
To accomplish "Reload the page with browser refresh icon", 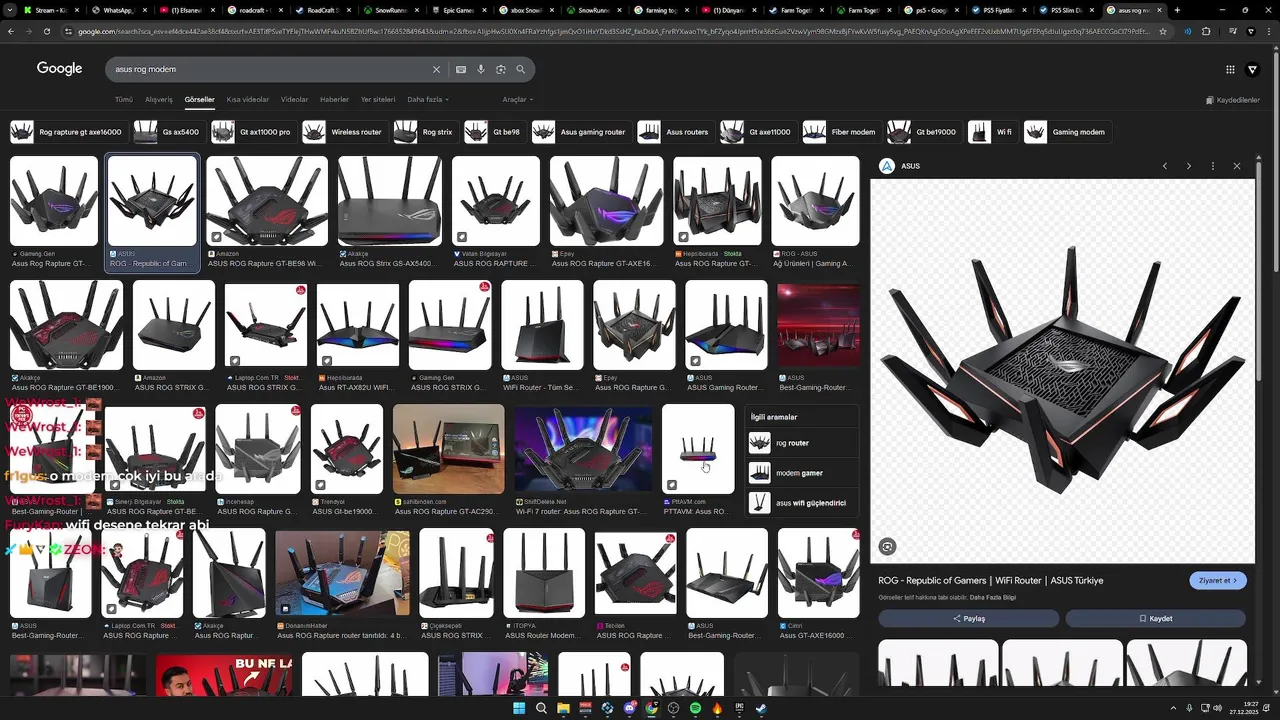I will (x=47, y=31).
